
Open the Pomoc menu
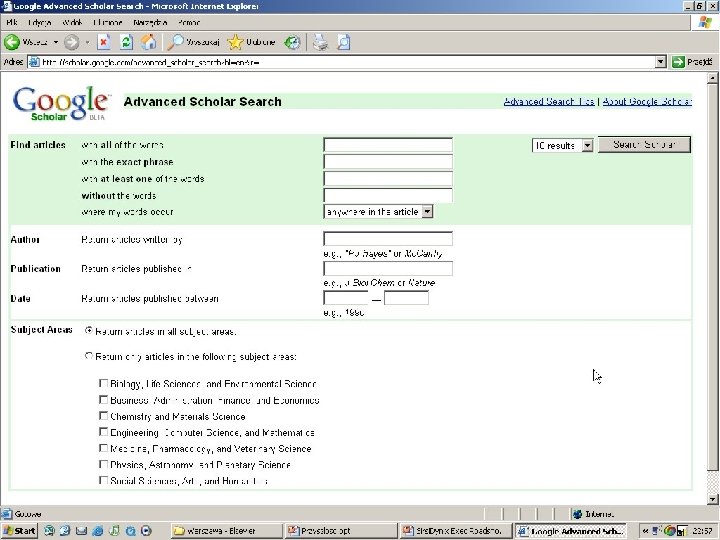(189, 22)
